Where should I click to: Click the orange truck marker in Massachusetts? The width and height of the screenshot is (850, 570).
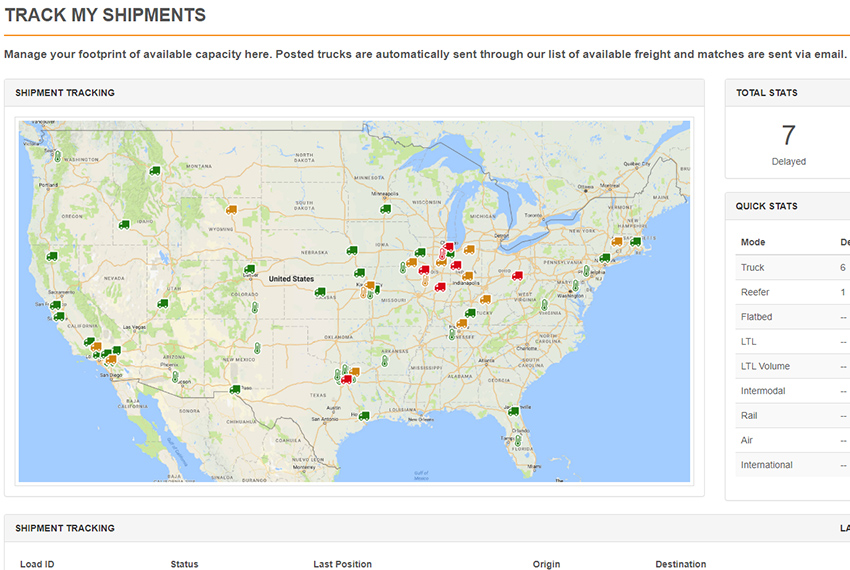click(x=617, y=241)
